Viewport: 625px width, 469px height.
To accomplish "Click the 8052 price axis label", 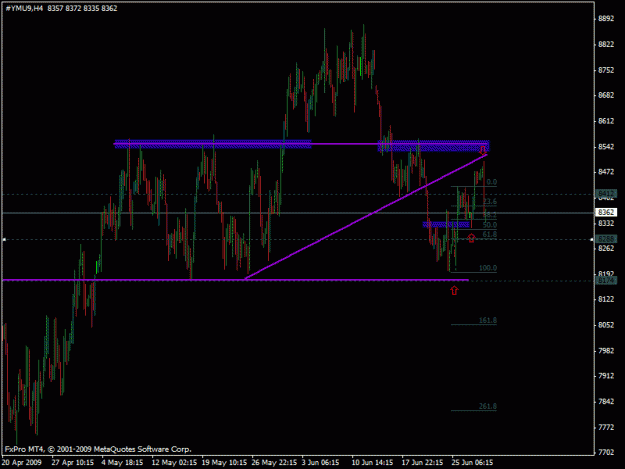I will (606, 325).
